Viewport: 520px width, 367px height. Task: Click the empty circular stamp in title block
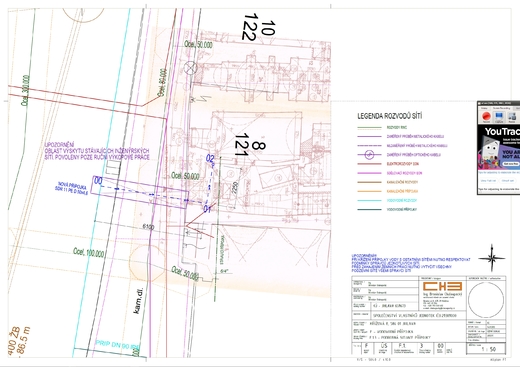tap(486, 300)
